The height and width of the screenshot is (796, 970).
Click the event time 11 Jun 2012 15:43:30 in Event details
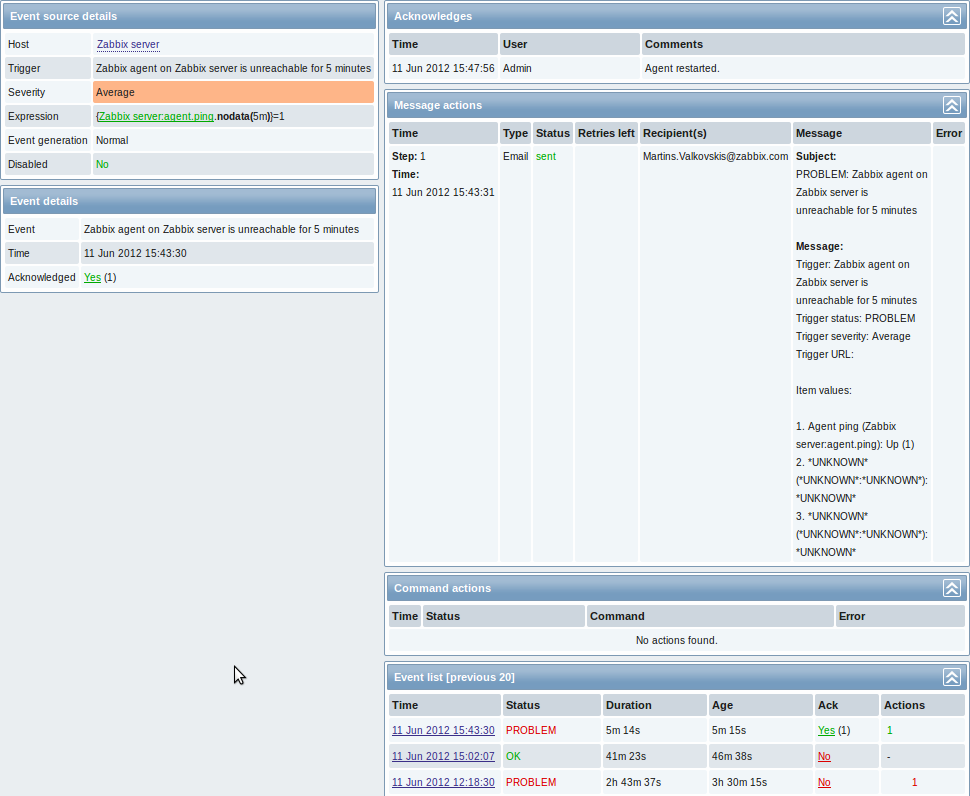pos(135,254)
